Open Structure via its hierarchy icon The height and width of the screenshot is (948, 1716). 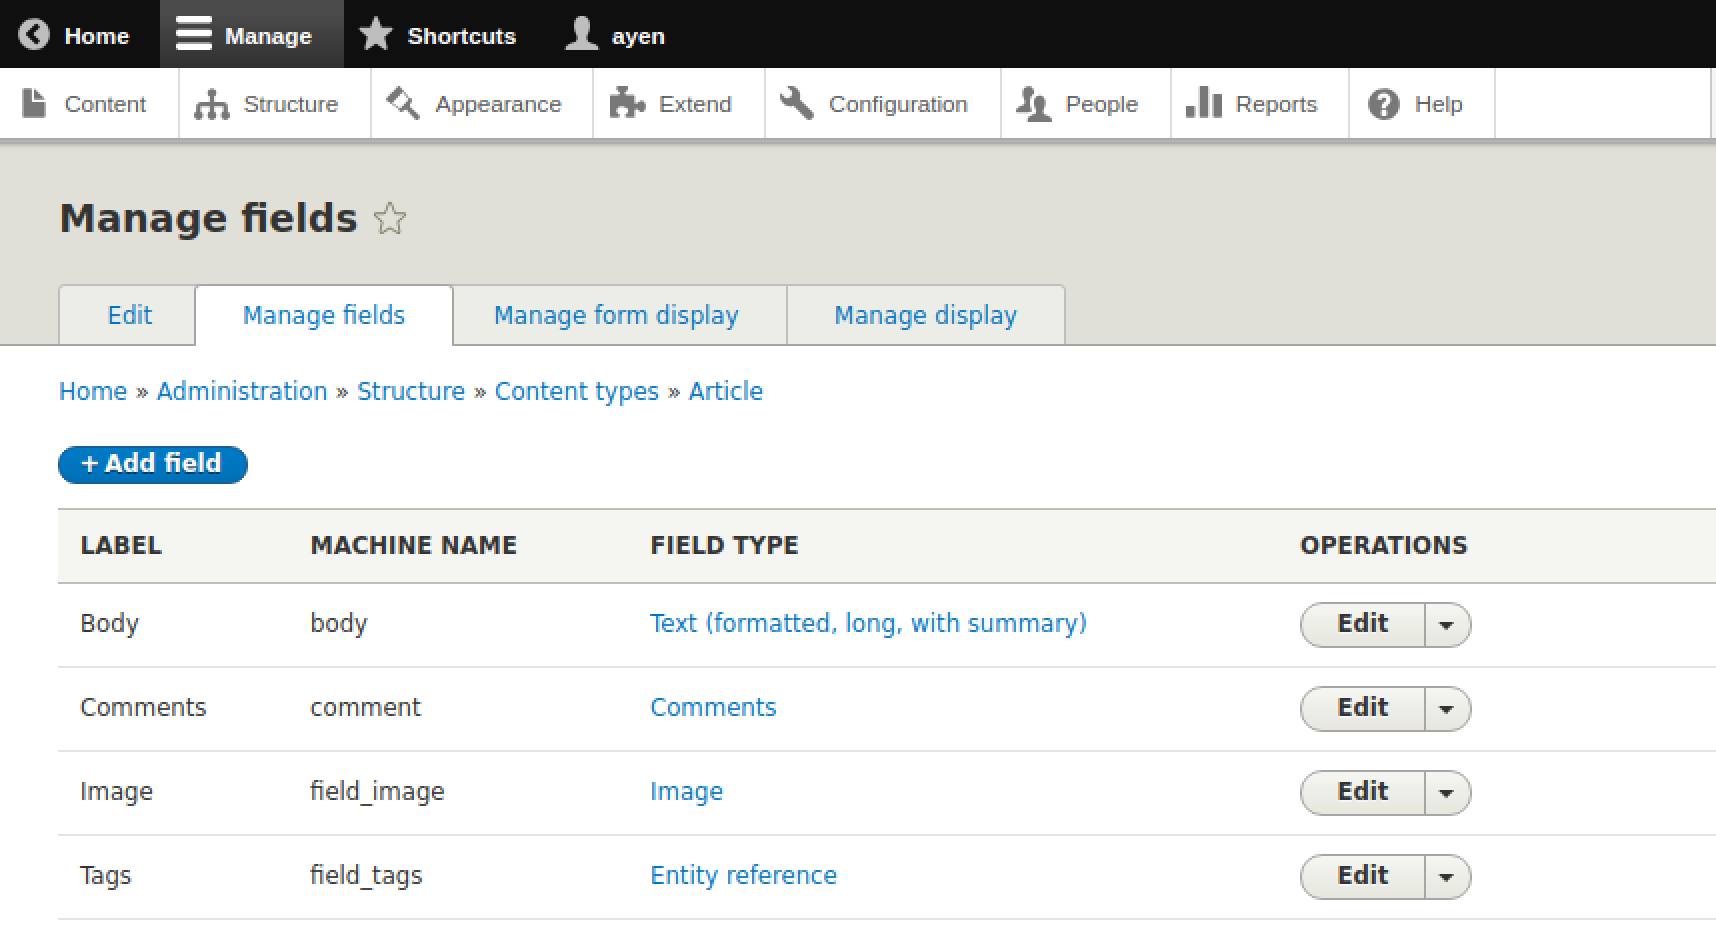point(211,104)
